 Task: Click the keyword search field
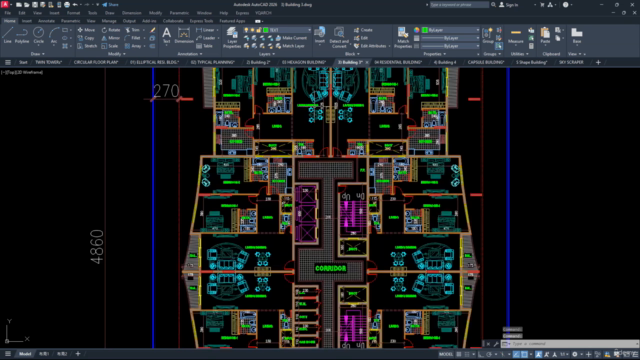tap(459, 4)
